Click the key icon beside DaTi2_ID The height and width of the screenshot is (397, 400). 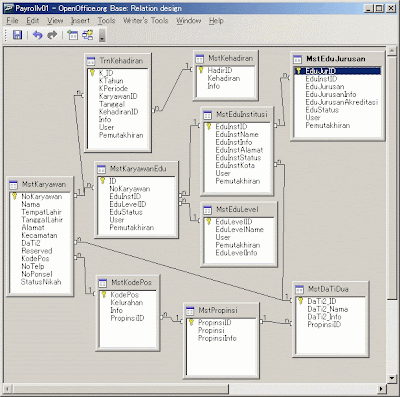click(x=300, y=301)
